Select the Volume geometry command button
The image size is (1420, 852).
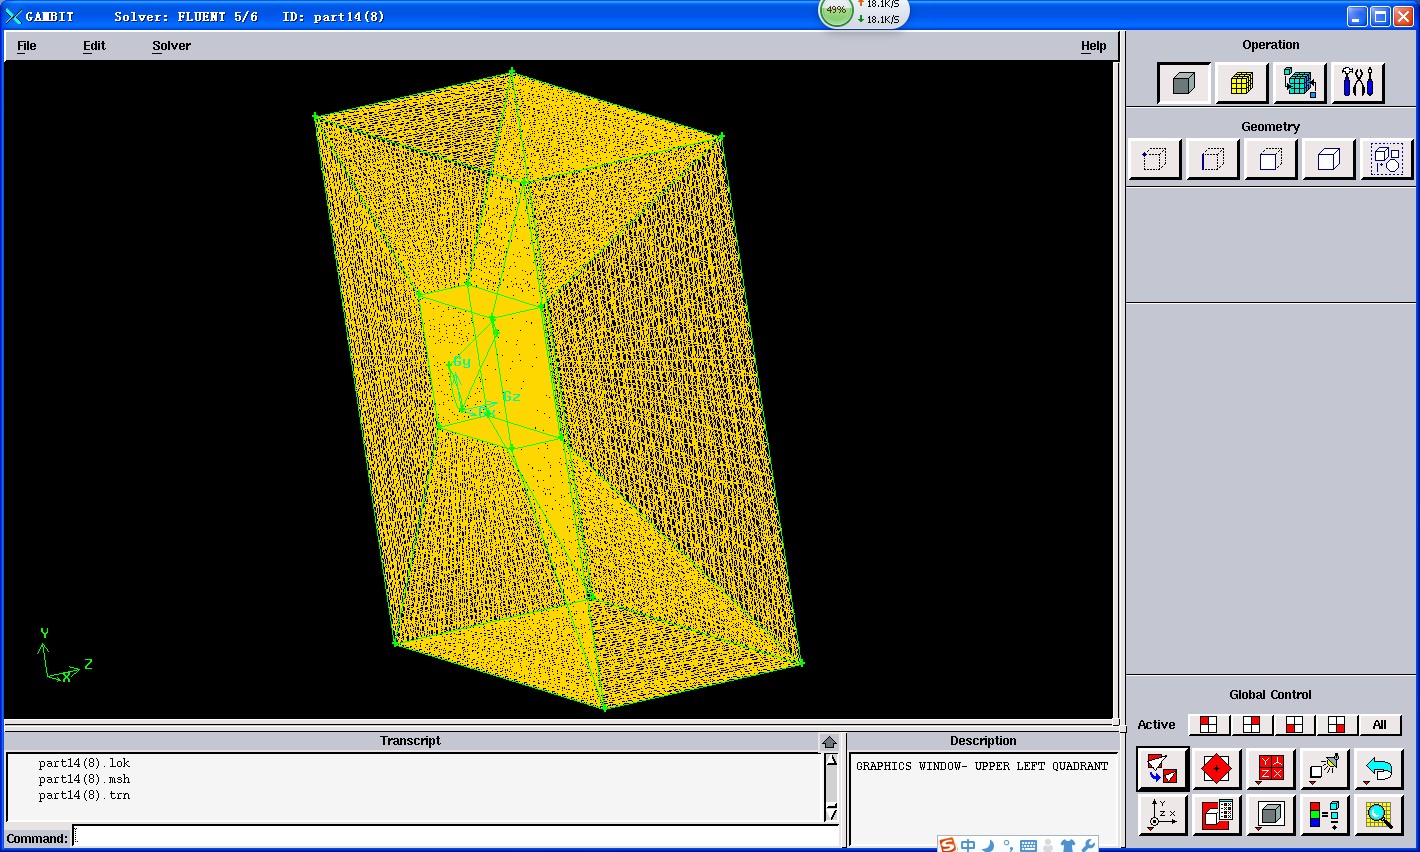tap(1329, 159)
